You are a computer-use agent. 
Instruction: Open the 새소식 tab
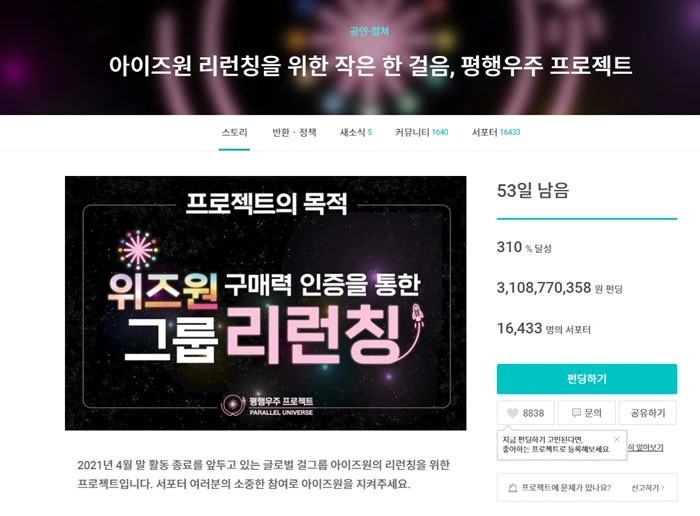(x=356, y=132)
